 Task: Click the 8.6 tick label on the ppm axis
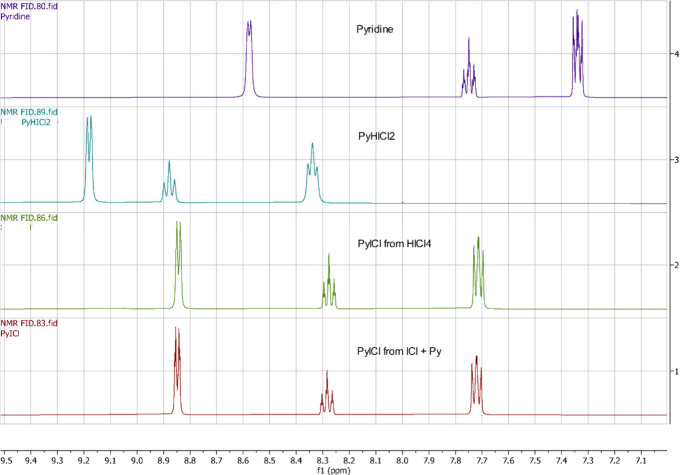243,460
